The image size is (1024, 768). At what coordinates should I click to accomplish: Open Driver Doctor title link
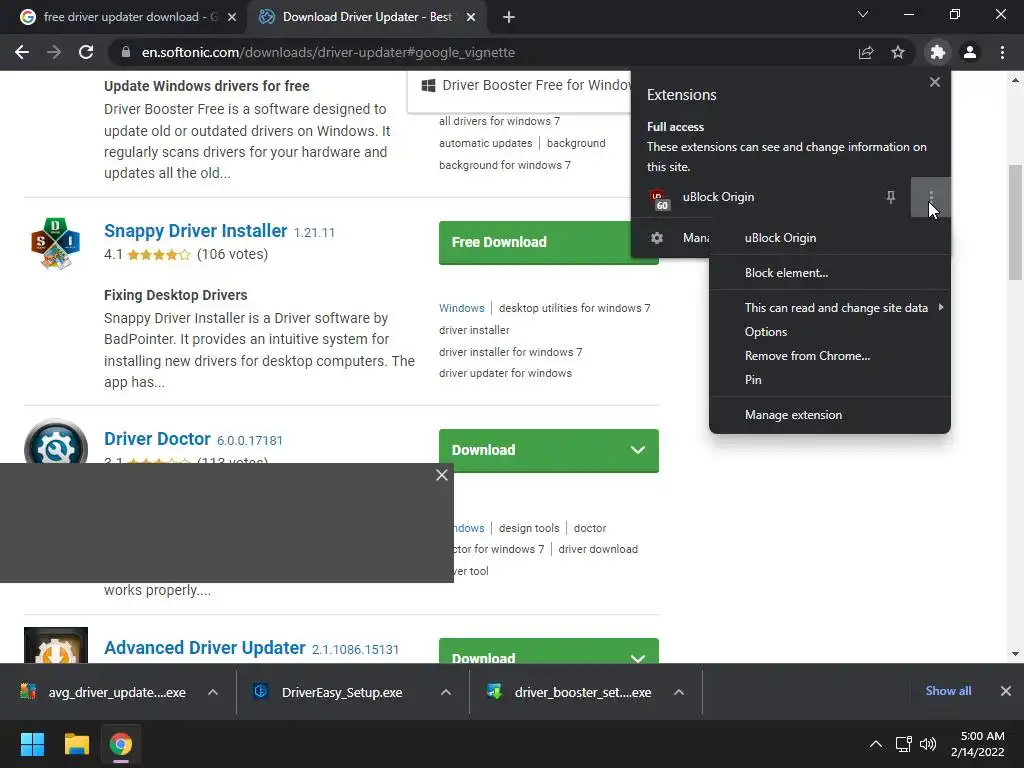point(157,438)
